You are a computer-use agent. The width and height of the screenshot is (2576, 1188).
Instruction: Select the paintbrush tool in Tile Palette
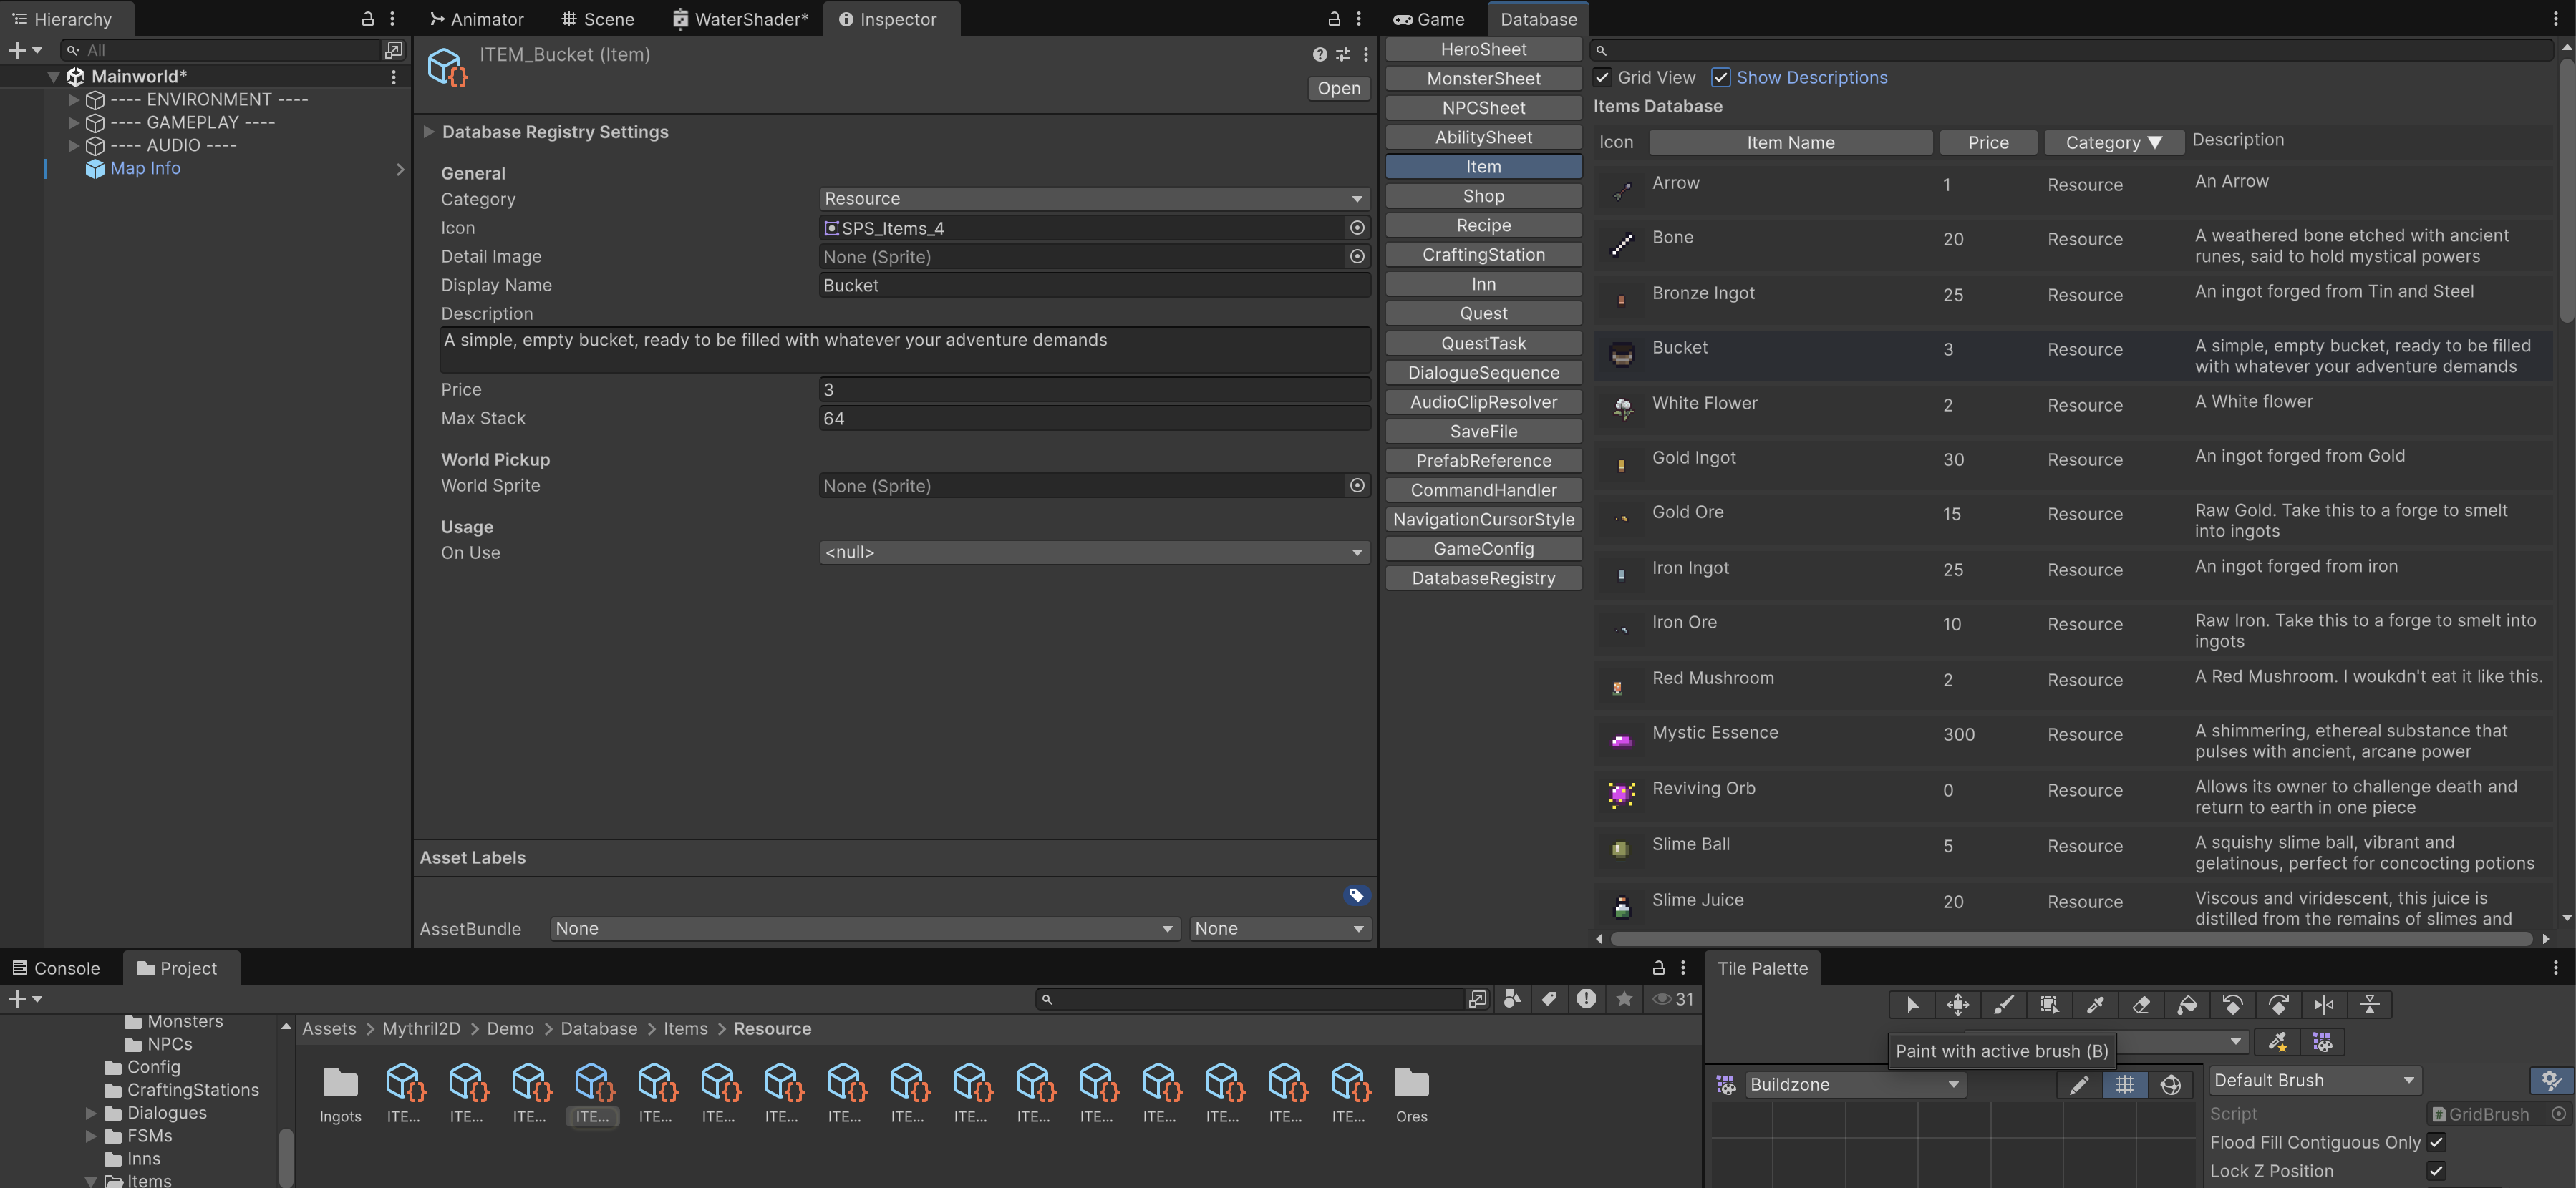tap(2003, 1005)
